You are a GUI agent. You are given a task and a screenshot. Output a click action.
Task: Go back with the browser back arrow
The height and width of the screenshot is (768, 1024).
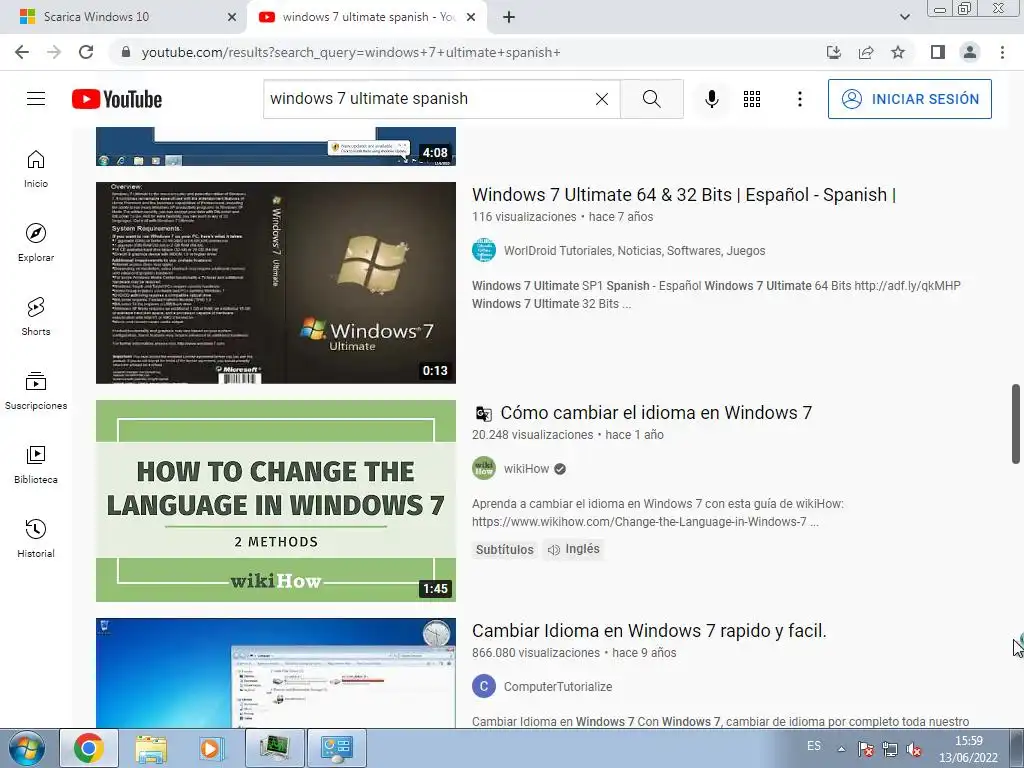pyautogui.click(x=22, y=52)
